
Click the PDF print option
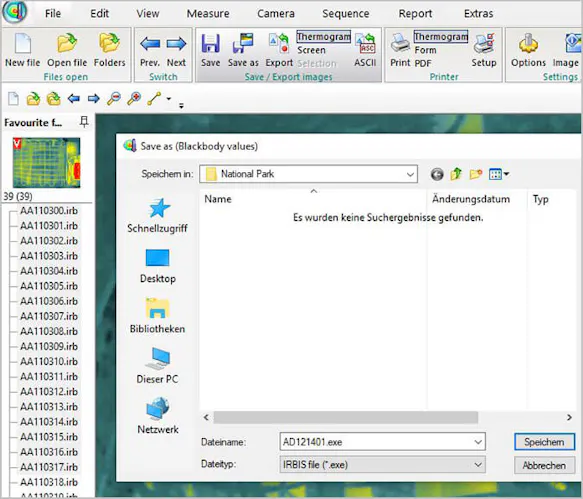pos(423,64)
